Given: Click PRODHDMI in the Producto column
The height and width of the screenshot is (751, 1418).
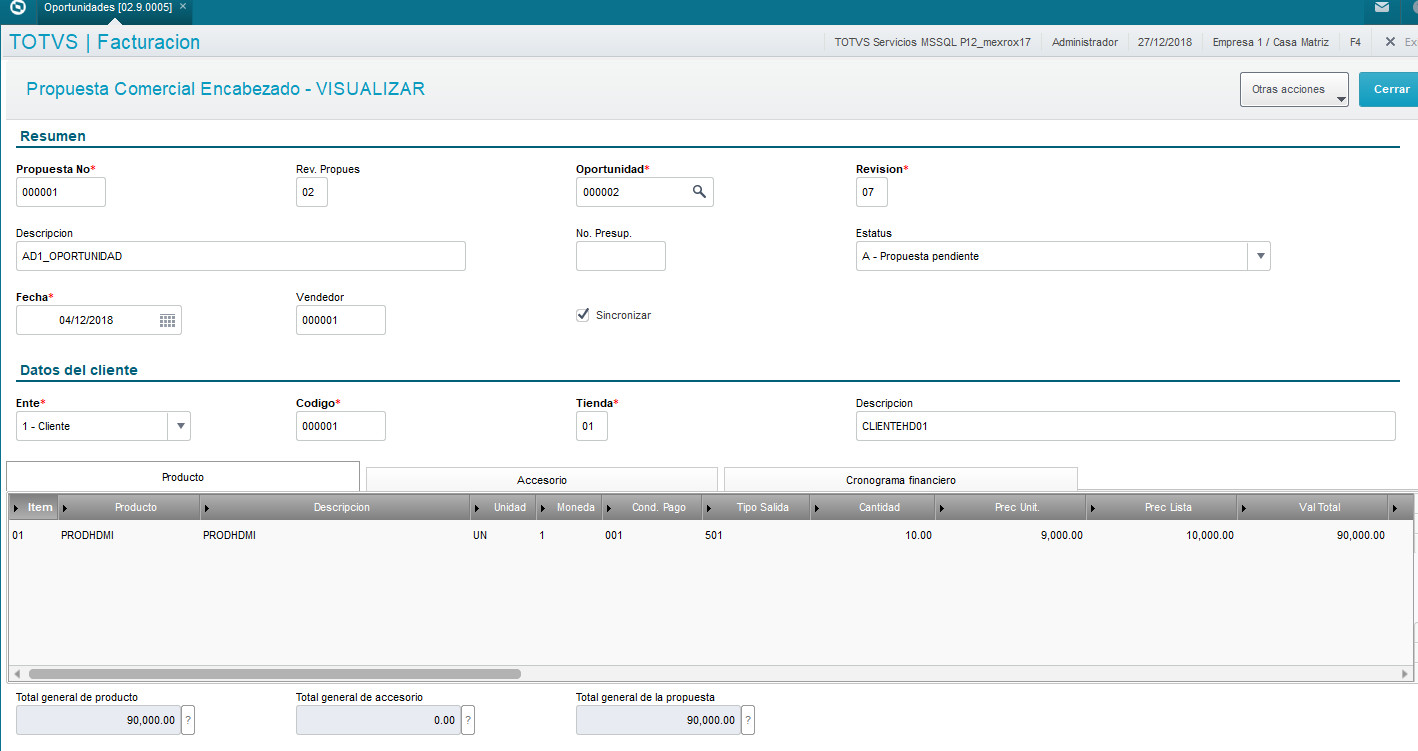Looking at the screenshot, I should [x=87, y=535].
